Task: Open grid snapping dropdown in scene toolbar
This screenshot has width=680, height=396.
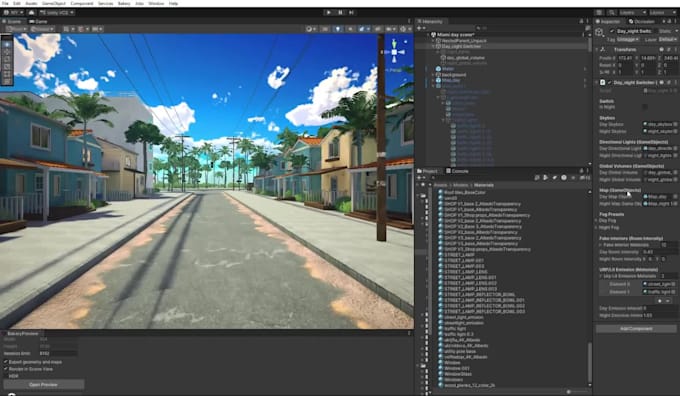Action: (x=69, y=29)
